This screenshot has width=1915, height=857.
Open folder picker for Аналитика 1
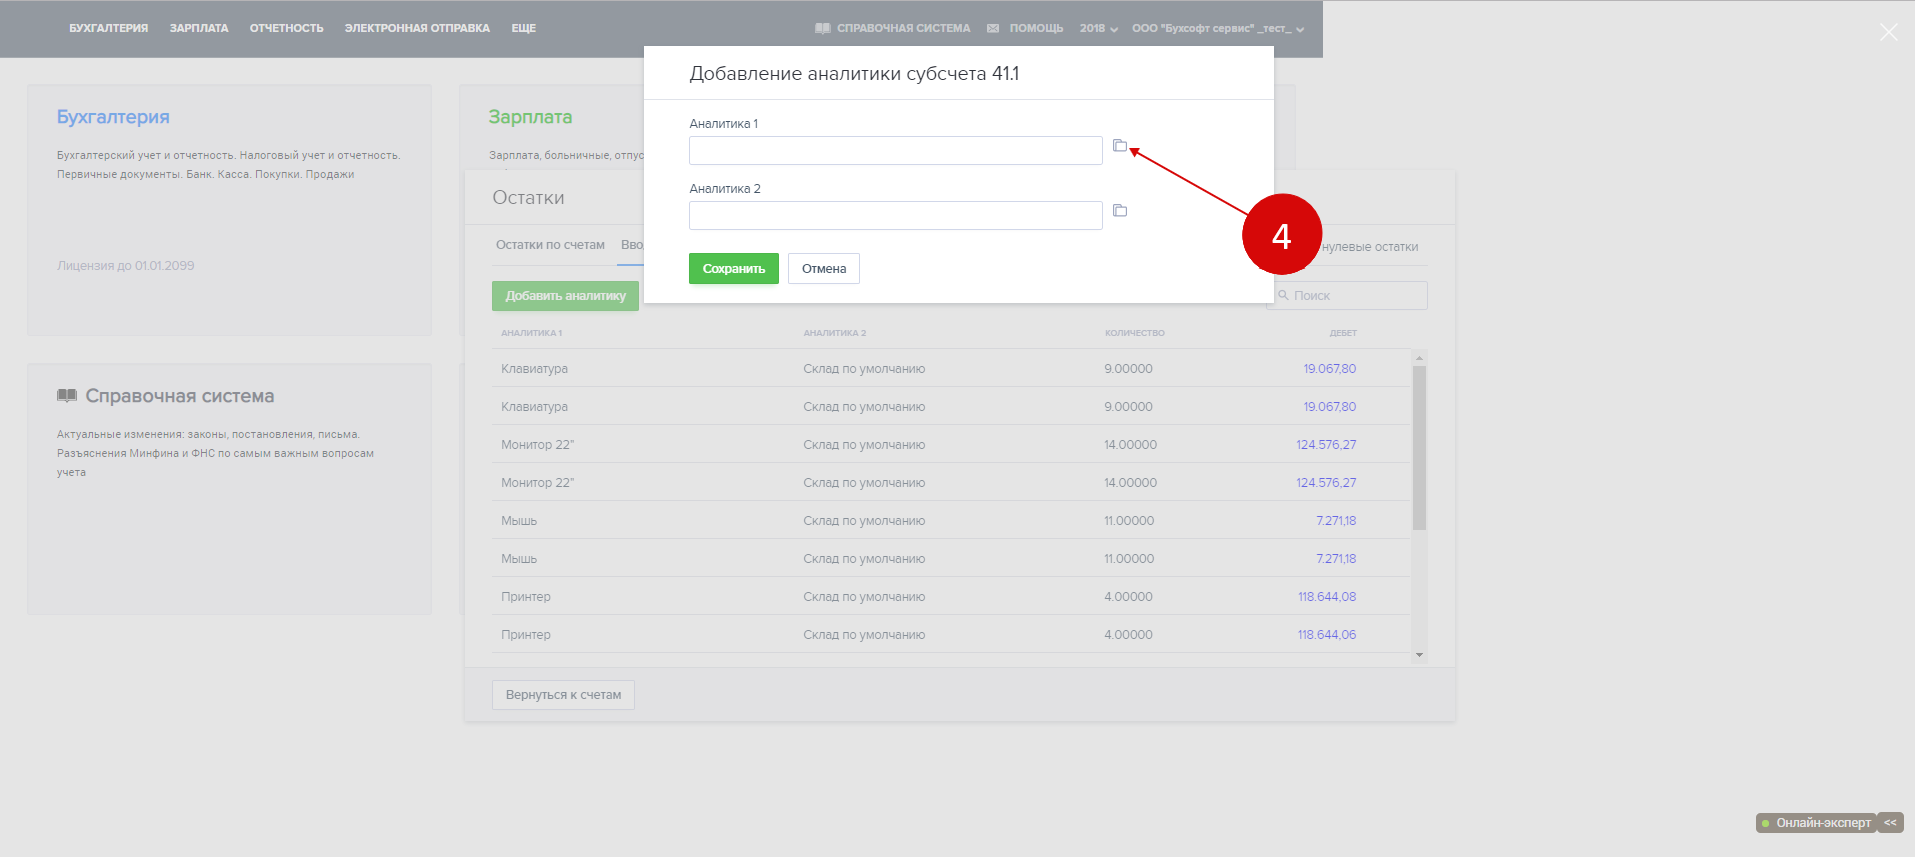pyautogui.click(x=1120, y=146)
